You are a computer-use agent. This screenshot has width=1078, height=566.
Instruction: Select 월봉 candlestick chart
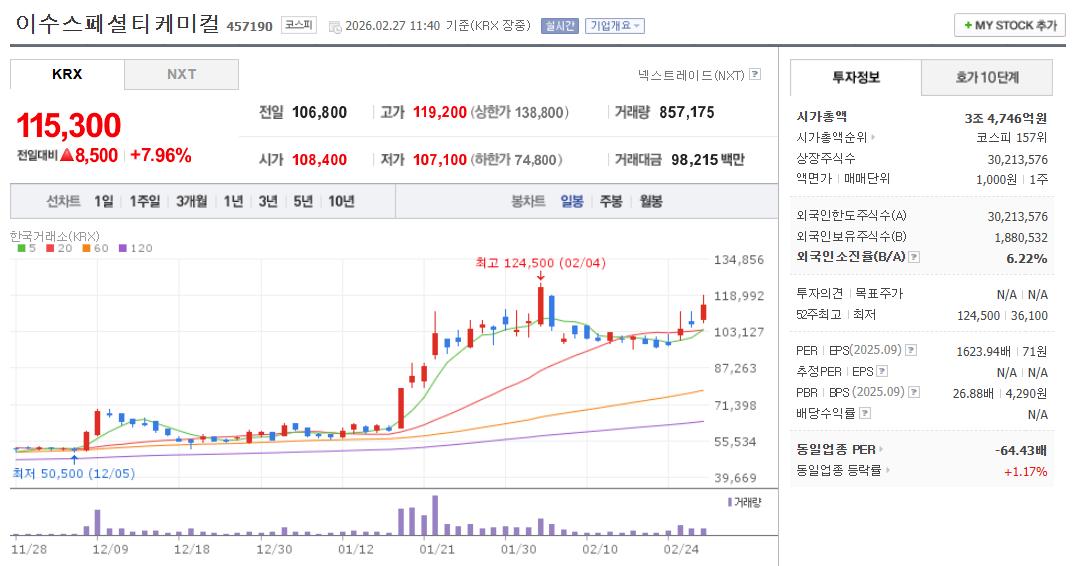click(x=650, y=202)
